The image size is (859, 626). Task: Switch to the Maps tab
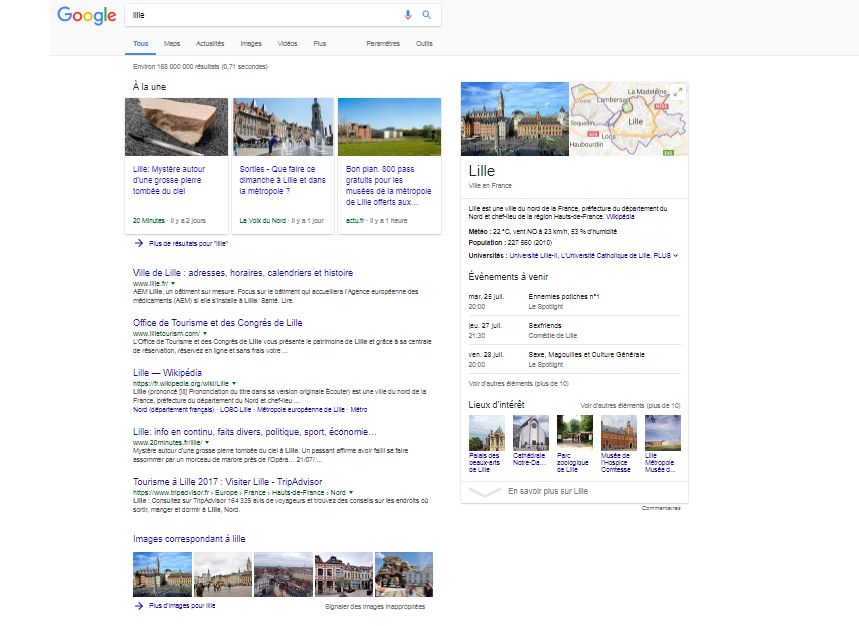pos(171,43)
